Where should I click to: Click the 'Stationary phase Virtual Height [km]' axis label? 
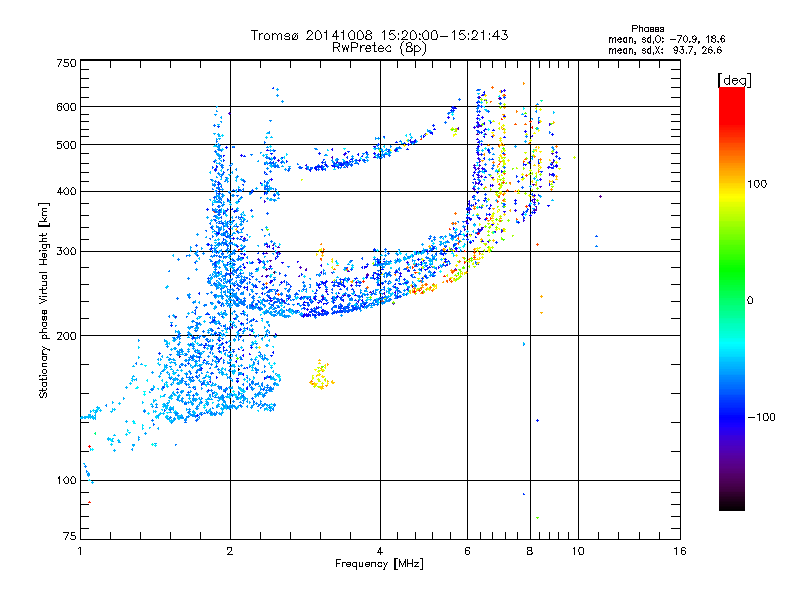(44, 301)
